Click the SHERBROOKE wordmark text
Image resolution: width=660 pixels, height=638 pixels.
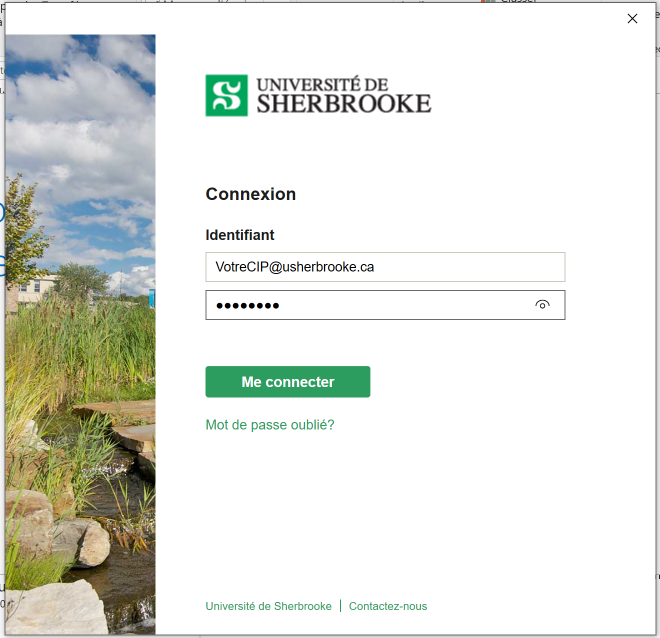click(x=343, y=103)
